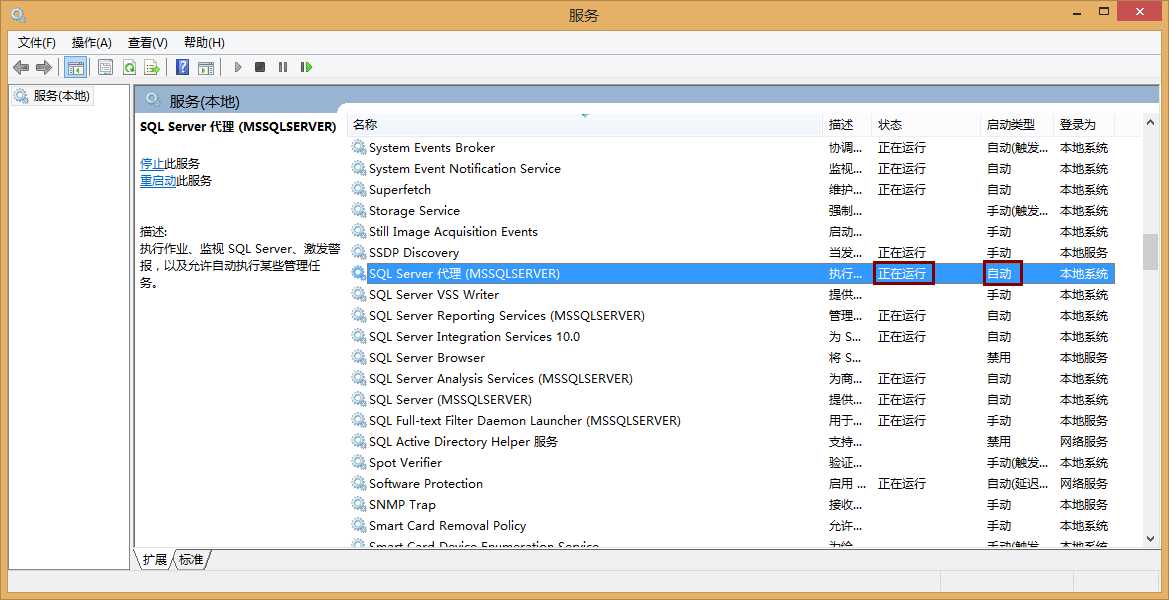
Task: Toggle the show/hide action pane icon
Action: 206,68
